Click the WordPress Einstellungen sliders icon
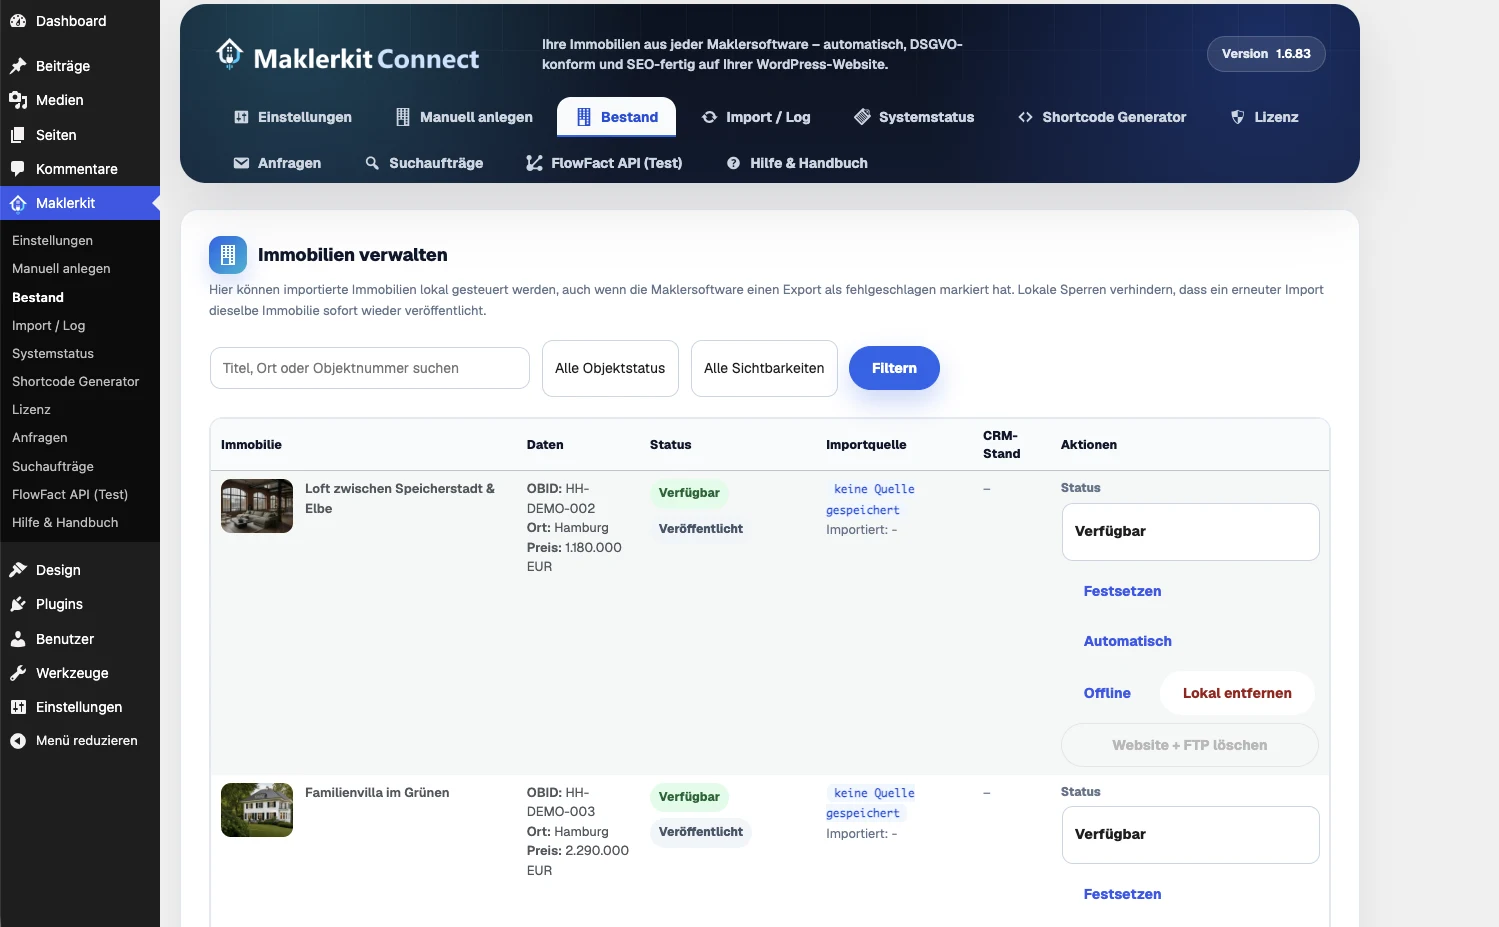1499x927 pixels. (x=18, y=707)
